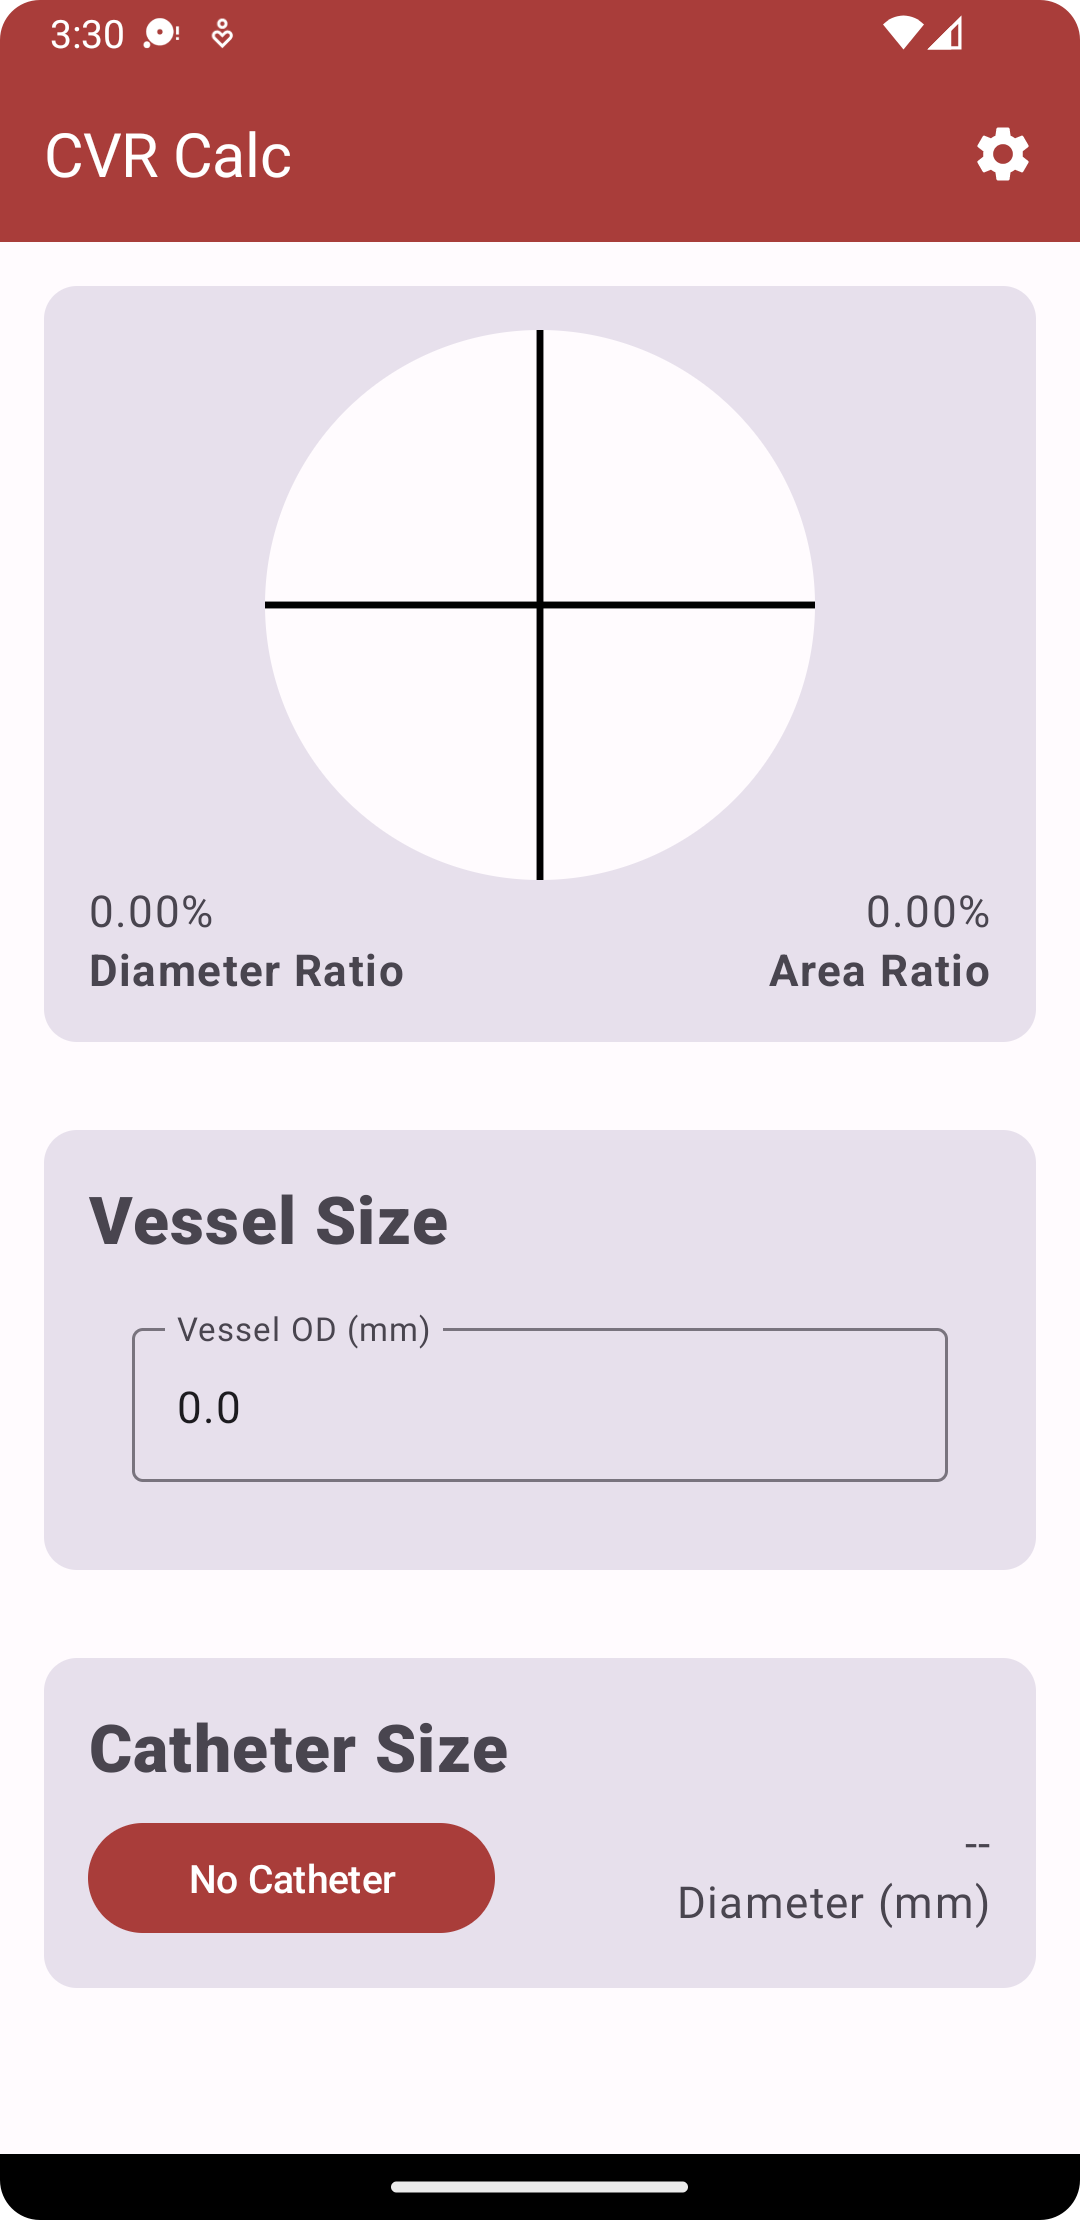Open the settings gear icon
Screen dimensions: 1080x2220
[x=1001, y=154]
